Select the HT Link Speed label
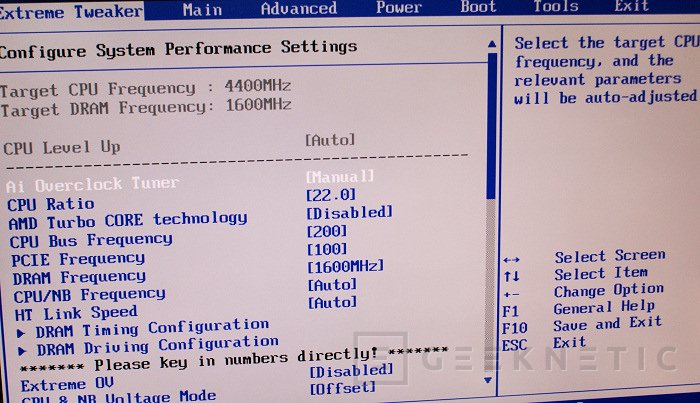 tap(76, 313)
